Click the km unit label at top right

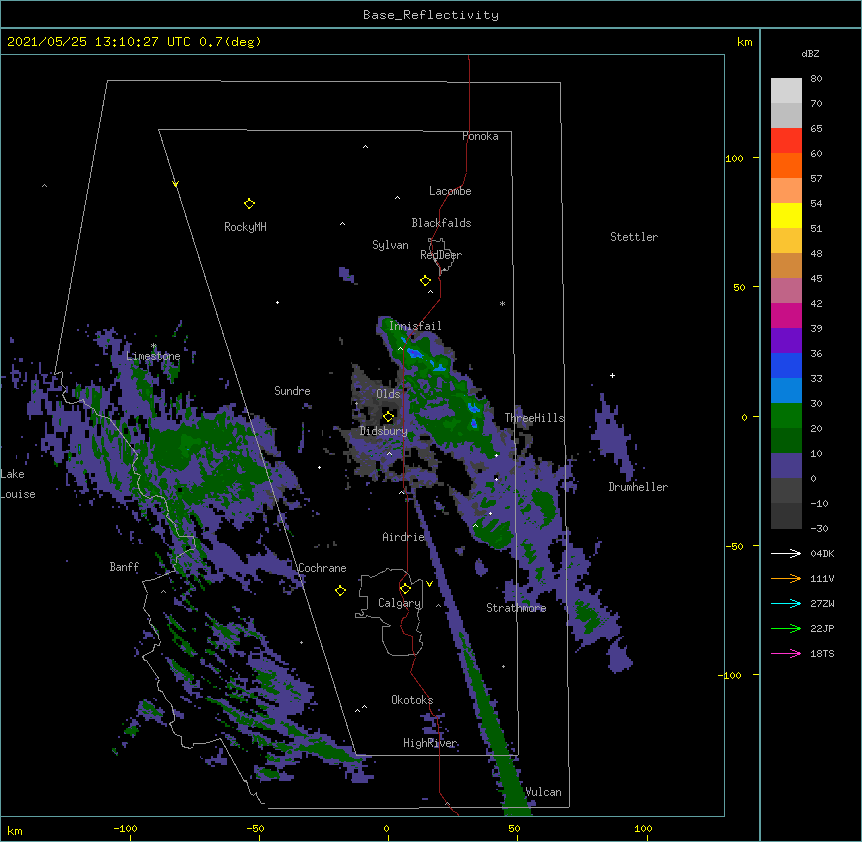[745, 42]
